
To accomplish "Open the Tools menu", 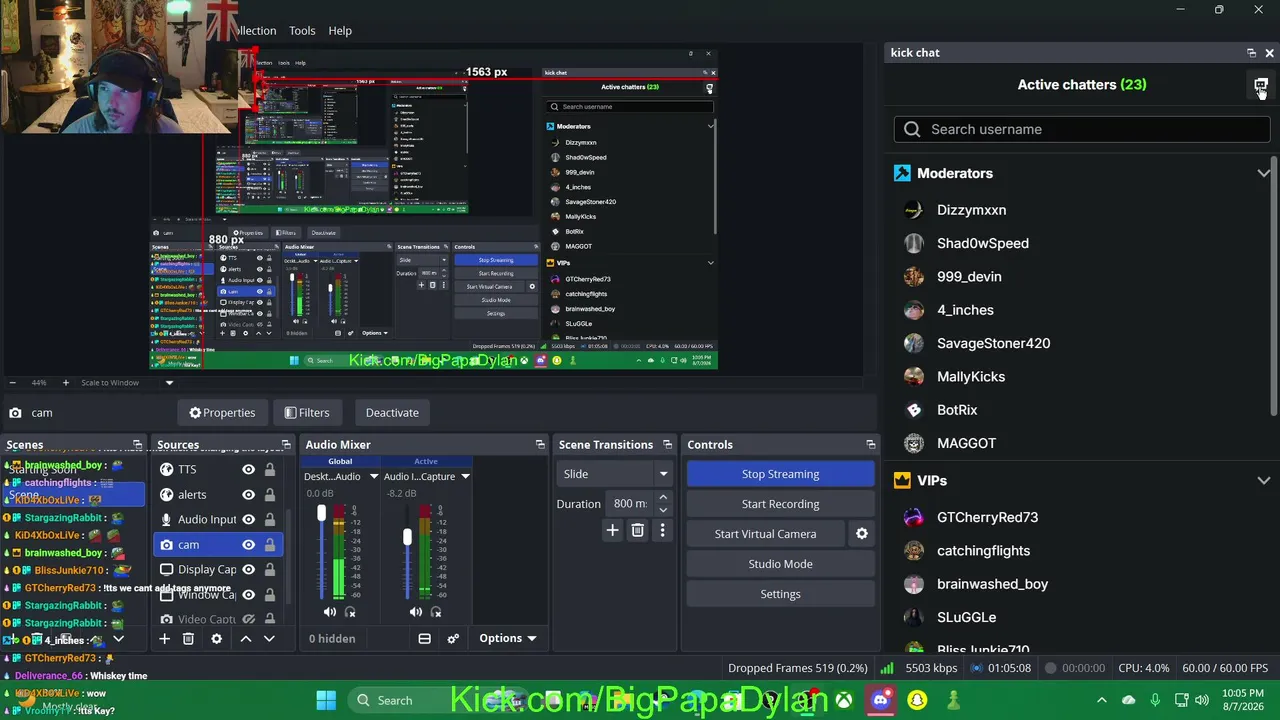I will (302, 31).
